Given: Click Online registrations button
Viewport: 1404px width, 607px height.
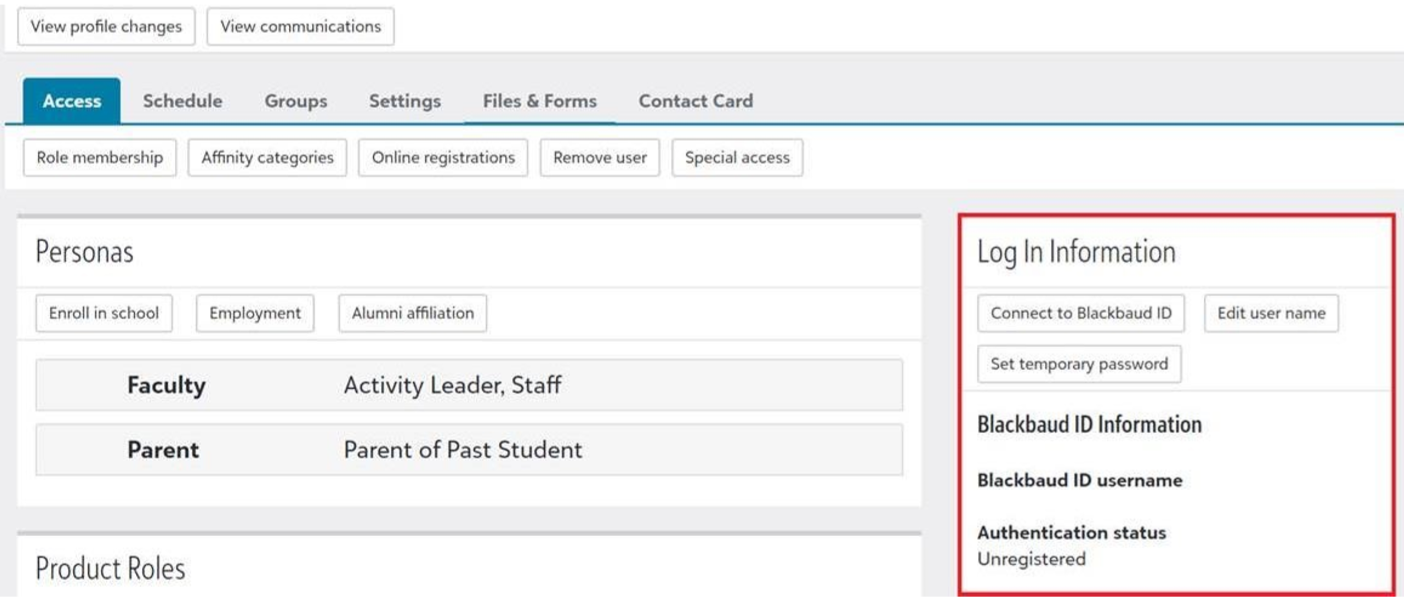Looking at the screenshot, I should tap(443, 158).
